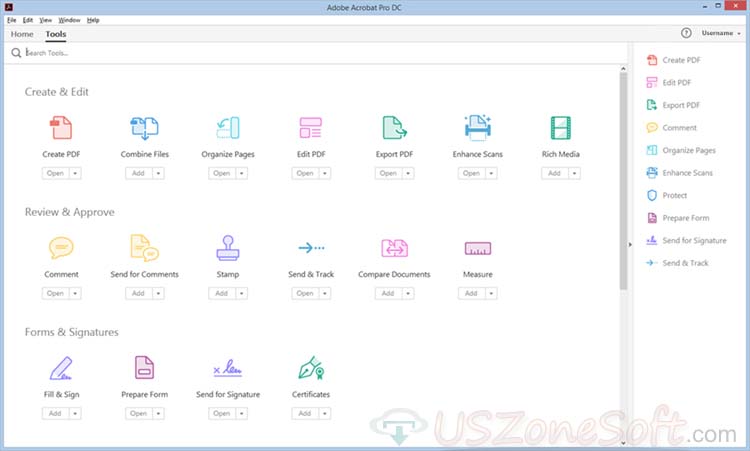Click the help question mark icon
This screenshot has width=750, height=451.
tap(686, 33)
